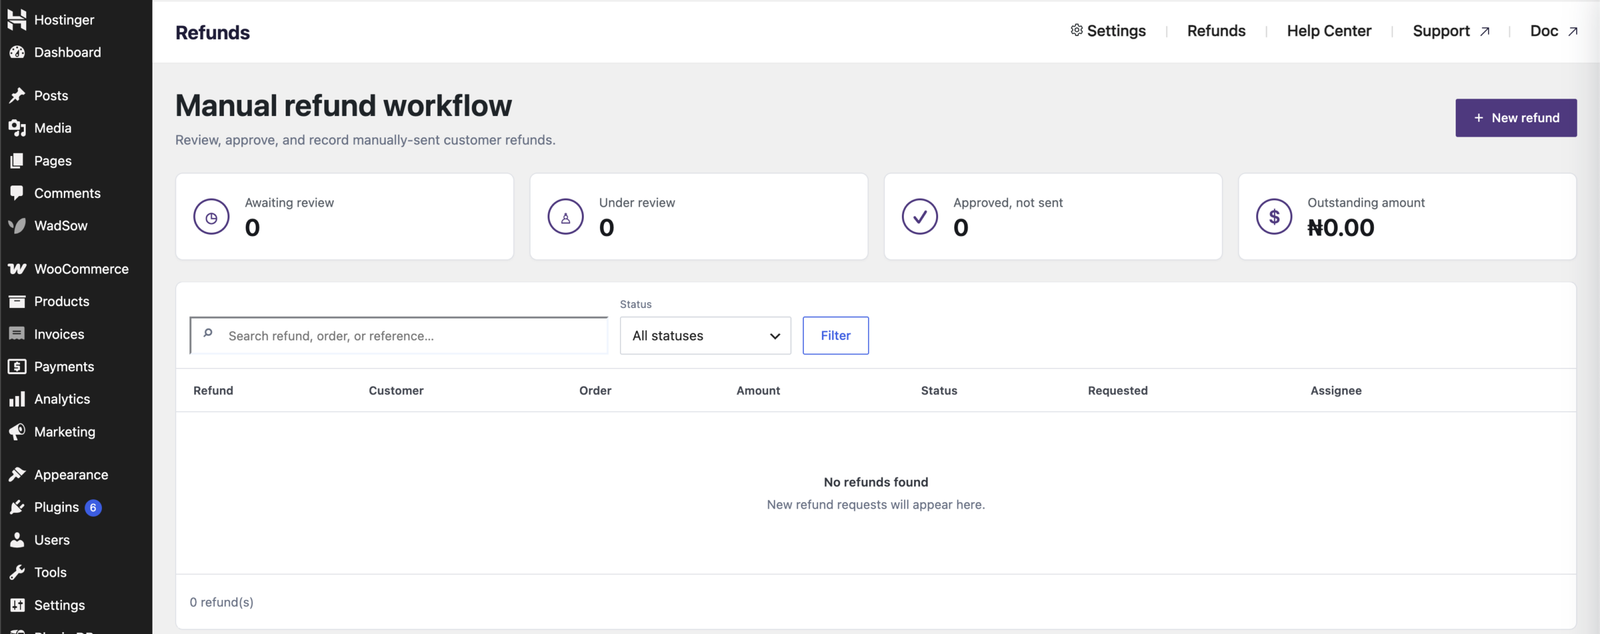Click the Products box icon

[x=17, y=301]
